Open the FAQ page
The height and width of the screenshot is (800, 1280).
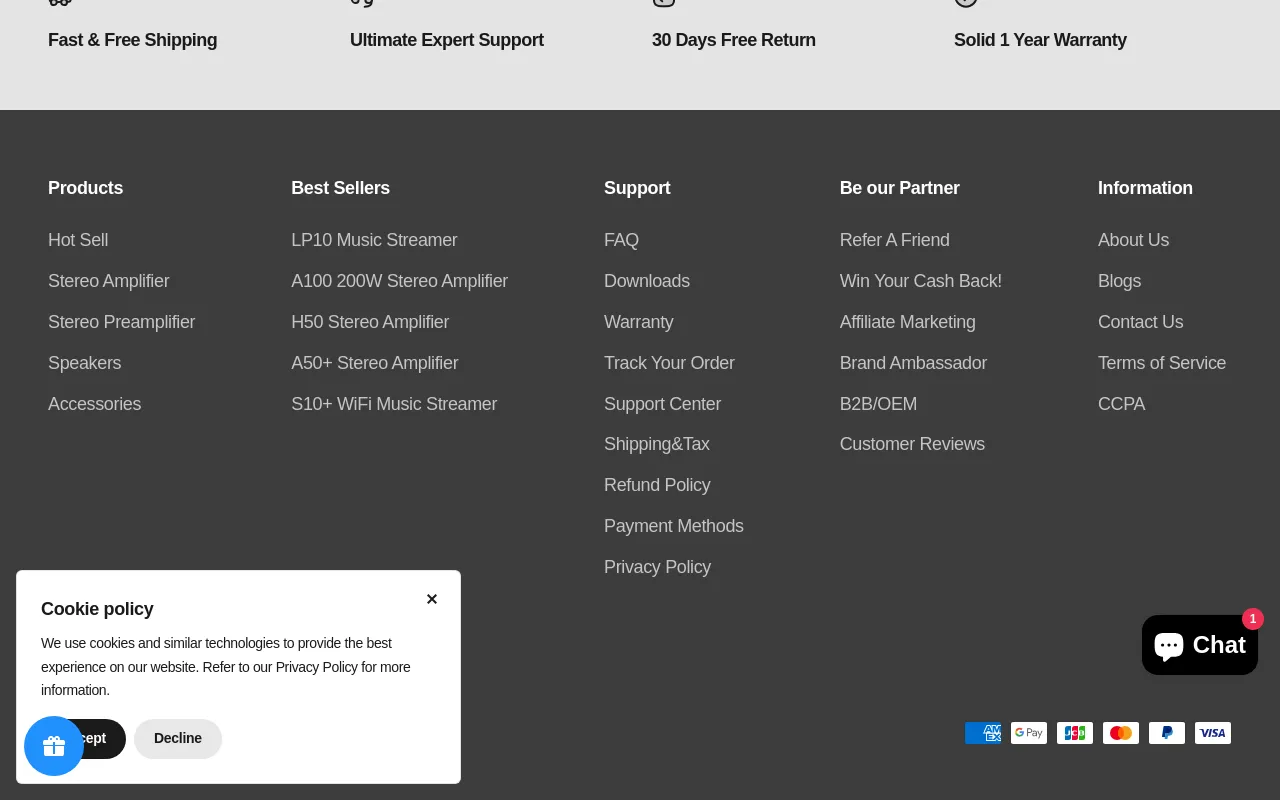(621, 240)
